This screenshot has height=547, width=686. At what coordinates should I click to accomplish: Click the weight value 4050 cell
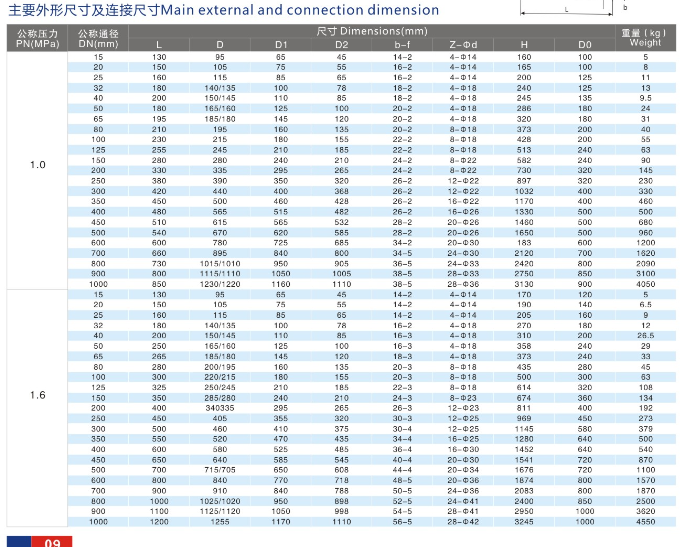[645, 284]
